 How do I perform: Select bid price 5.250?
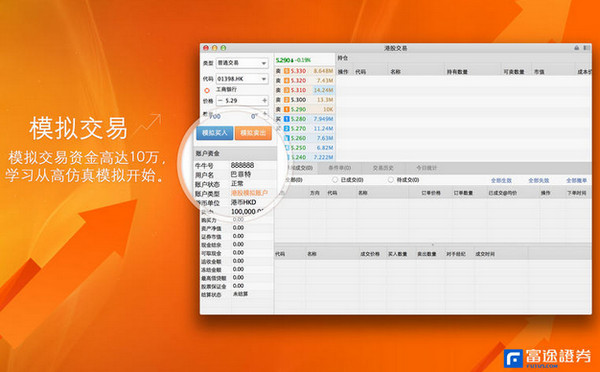pos(298,148)
